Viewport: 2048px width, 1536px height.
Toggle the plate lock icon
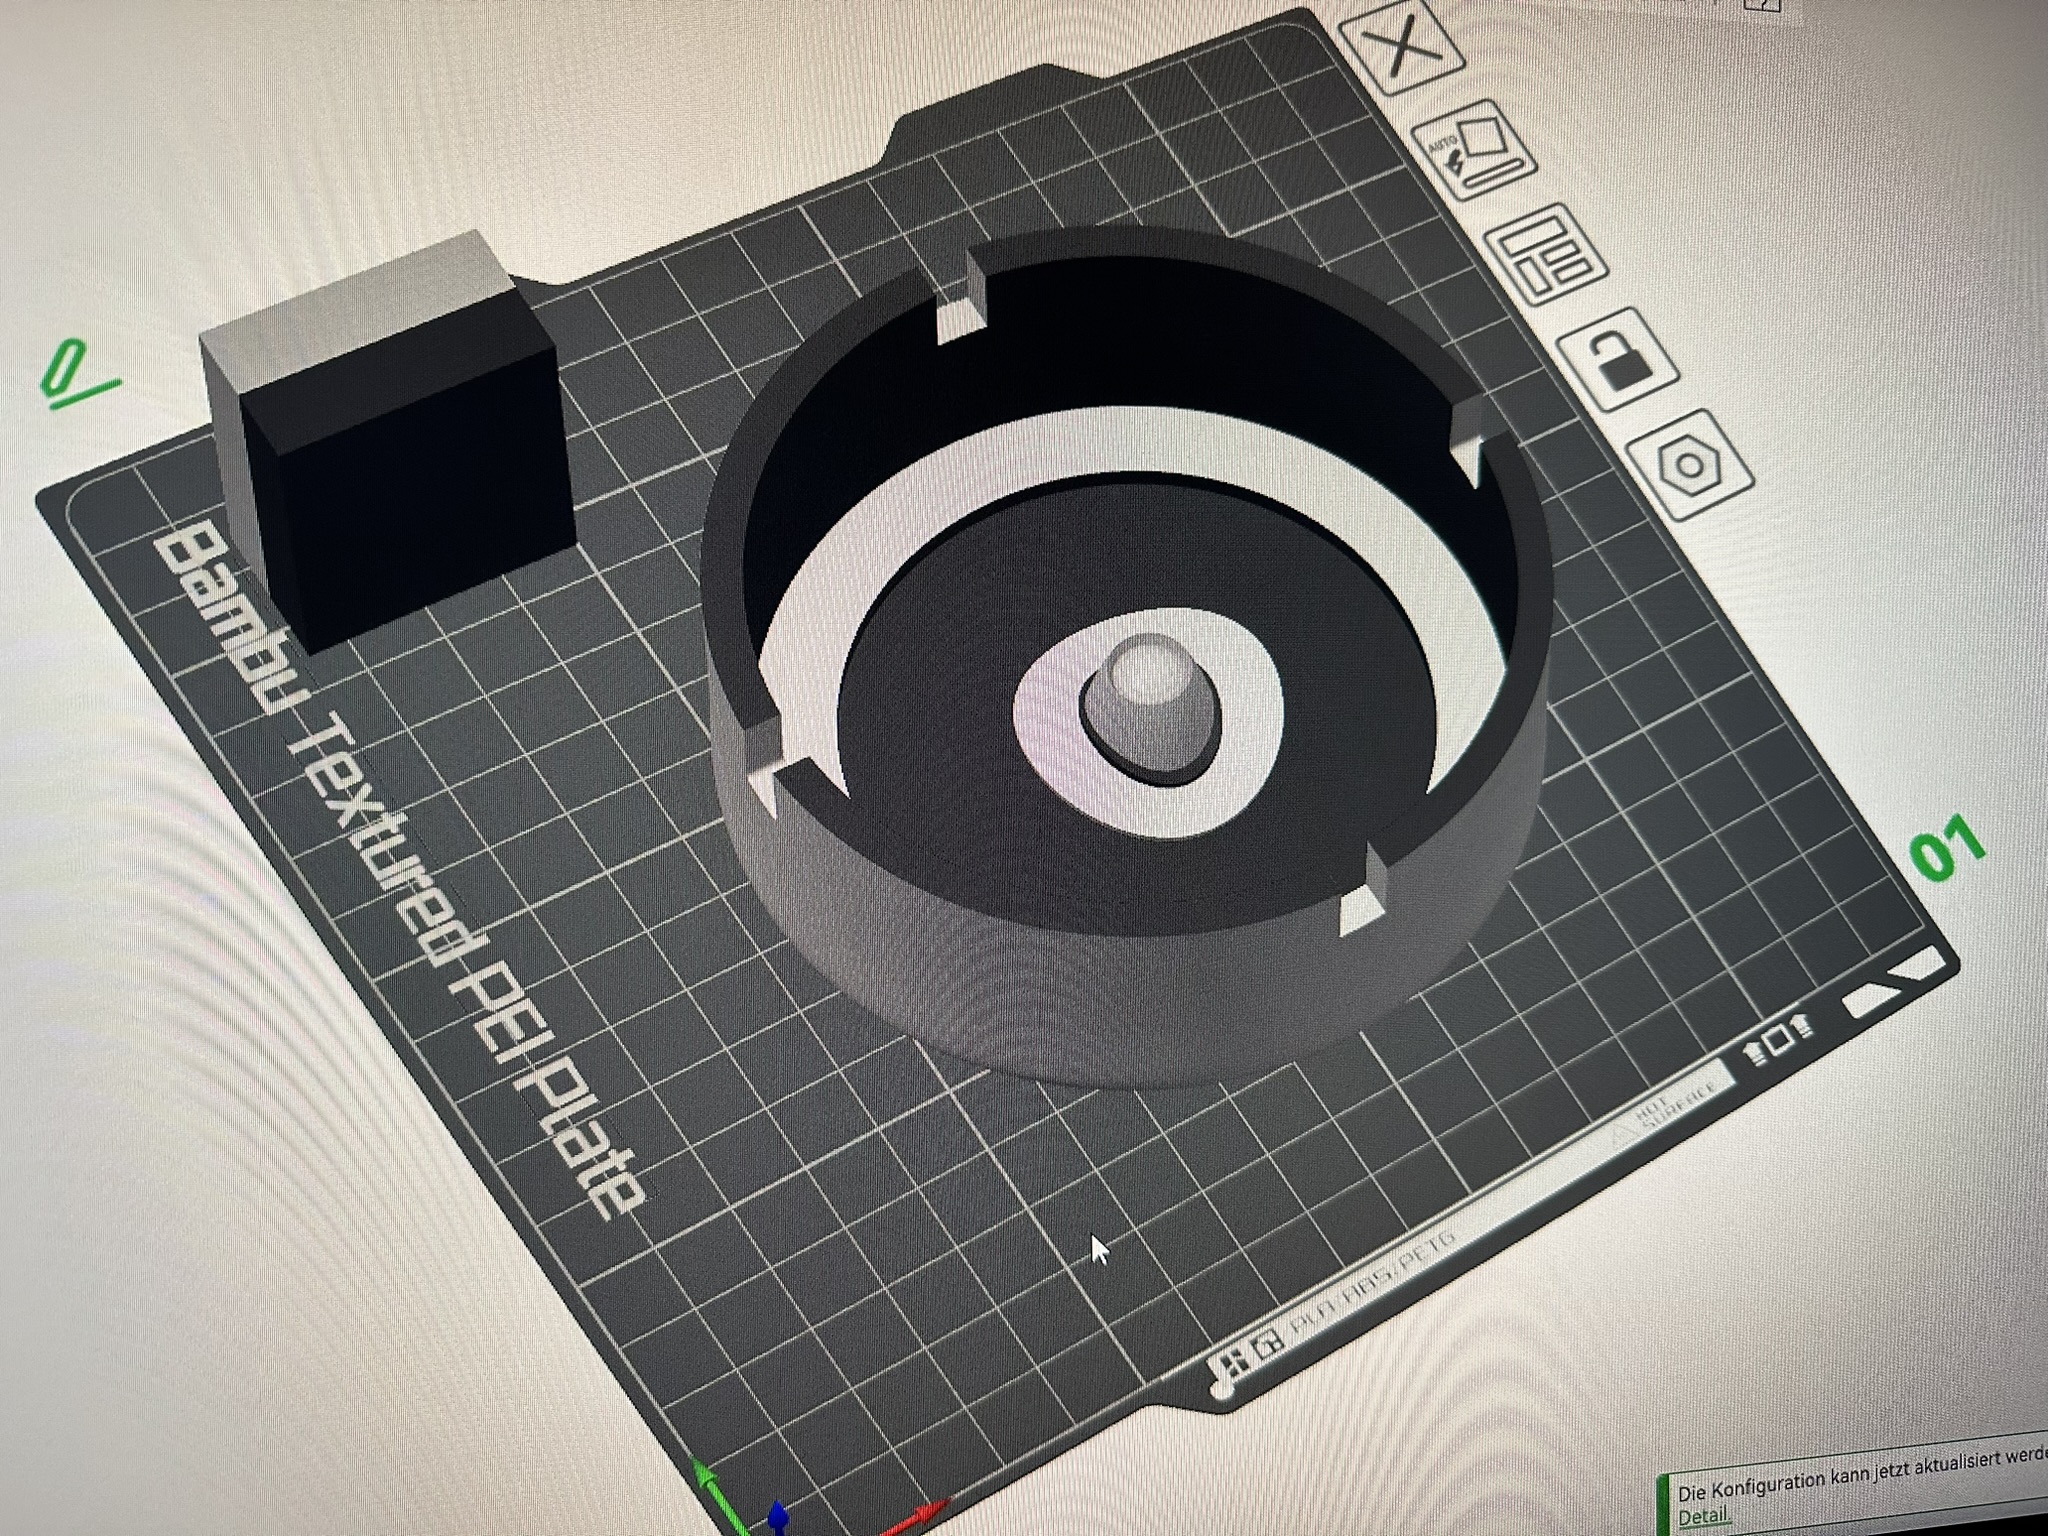[x=1618, y=359]
